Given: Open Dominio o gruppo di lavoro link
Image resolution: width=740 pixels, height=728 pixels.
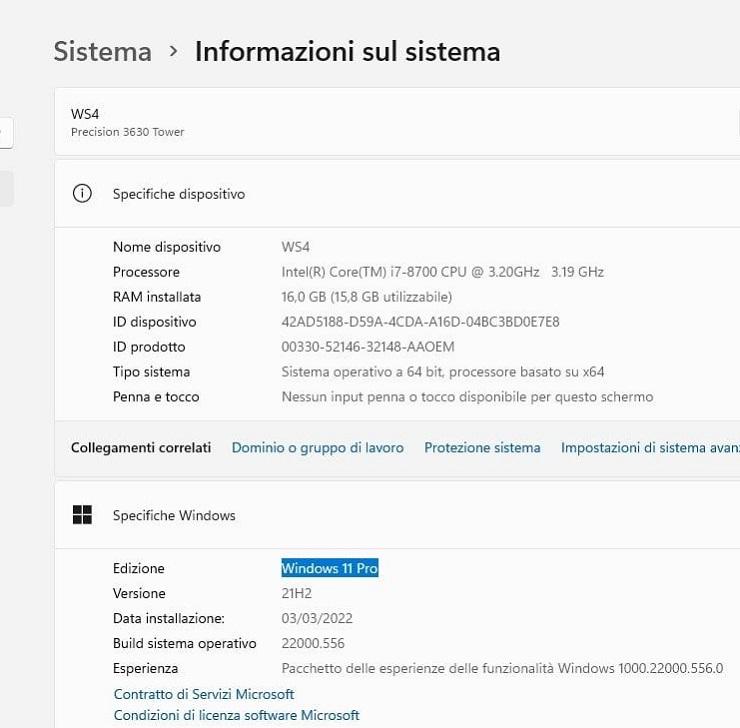Looking at the screenshot, I should click(x=318, y=447).
